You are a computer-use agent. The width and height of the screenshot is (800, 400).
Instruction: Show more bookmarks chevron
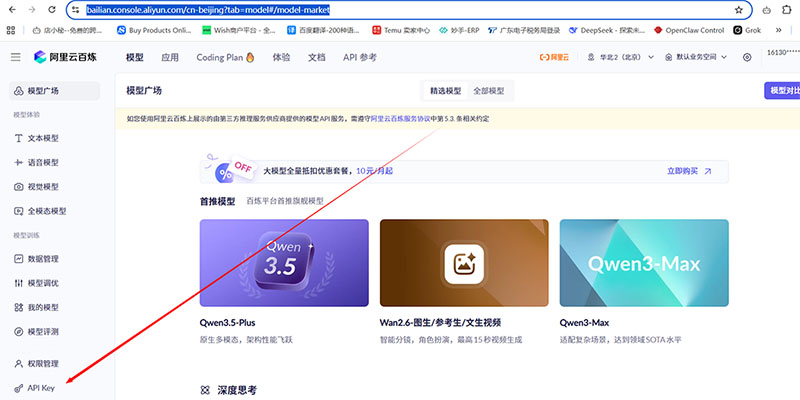779,30
